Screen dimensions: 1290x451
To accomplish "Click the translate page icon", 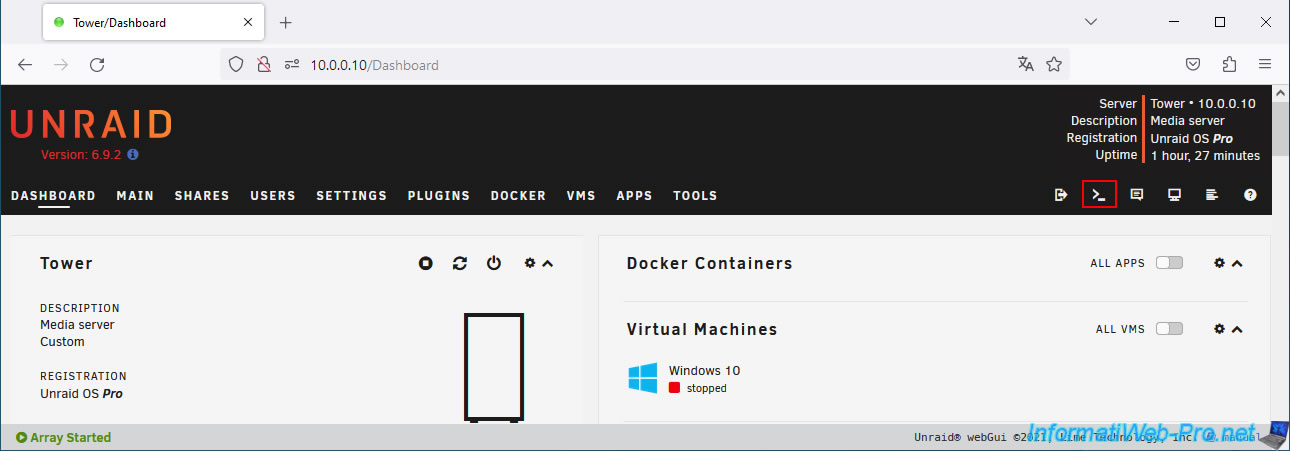I will pos(1025,64).
